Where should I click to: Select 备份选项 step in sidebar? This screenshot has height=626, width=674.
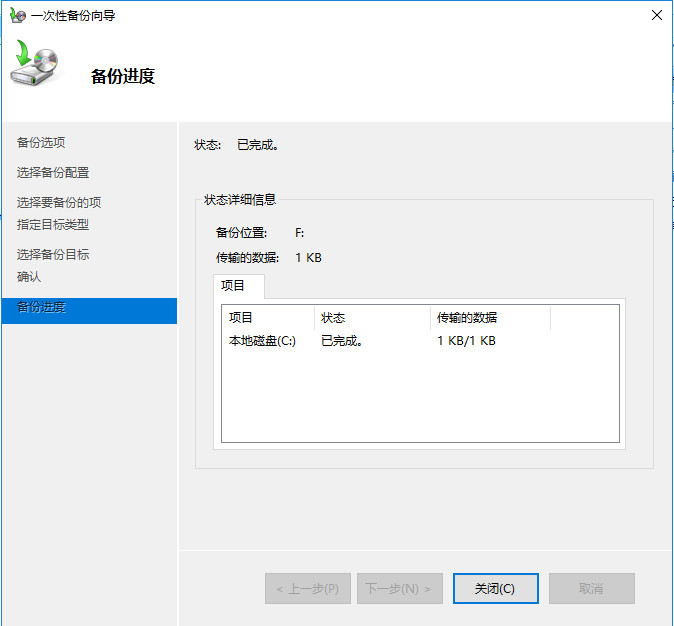(41, 142)
